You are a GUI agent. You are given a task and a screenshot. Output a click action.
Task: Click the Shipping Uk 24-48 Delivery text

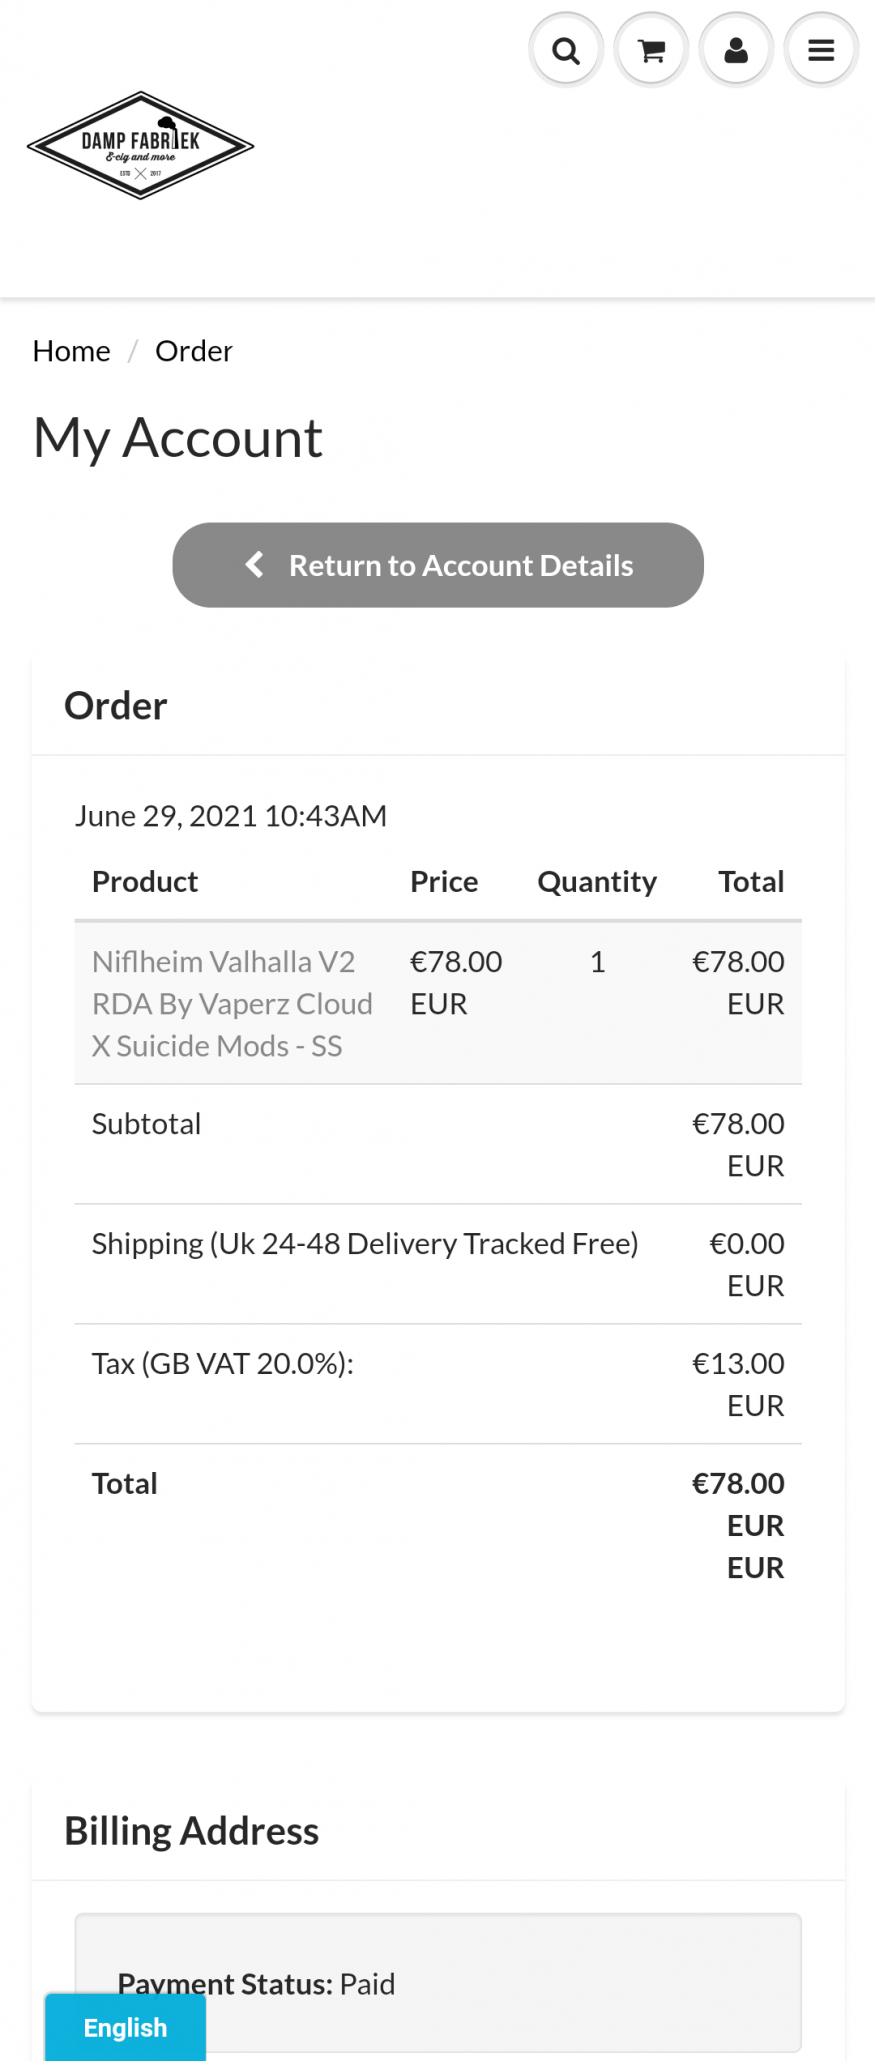tap(364, 1244)
